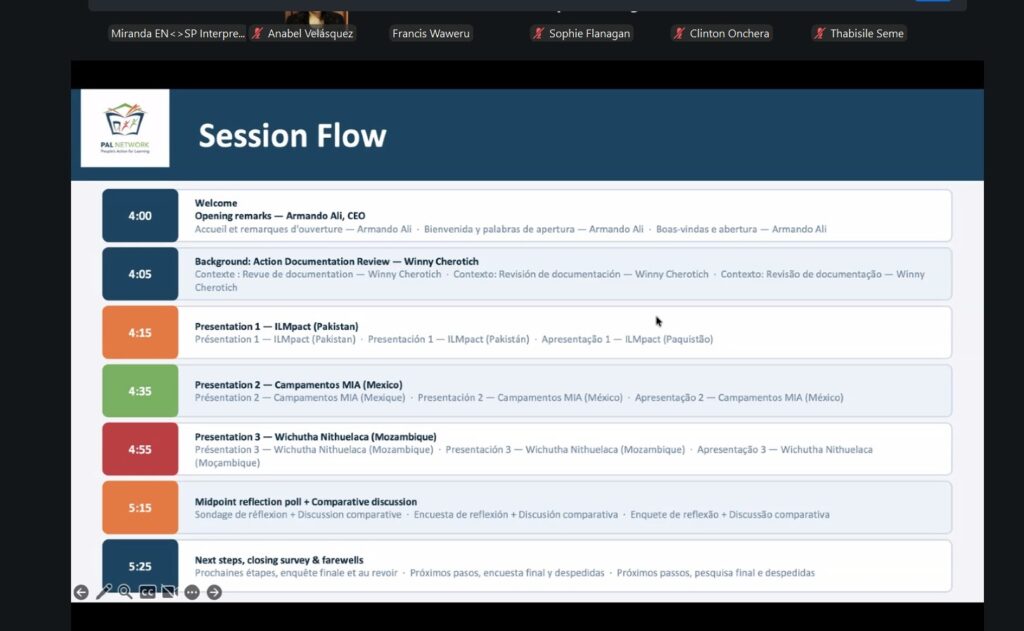Advance to the next slide arrow

click(x=214, y=592)
